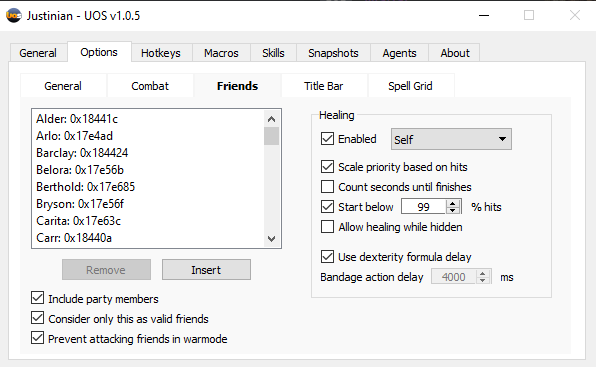Increase Bandage action delay with up arrow
The image size is (596, 367).
482,273
